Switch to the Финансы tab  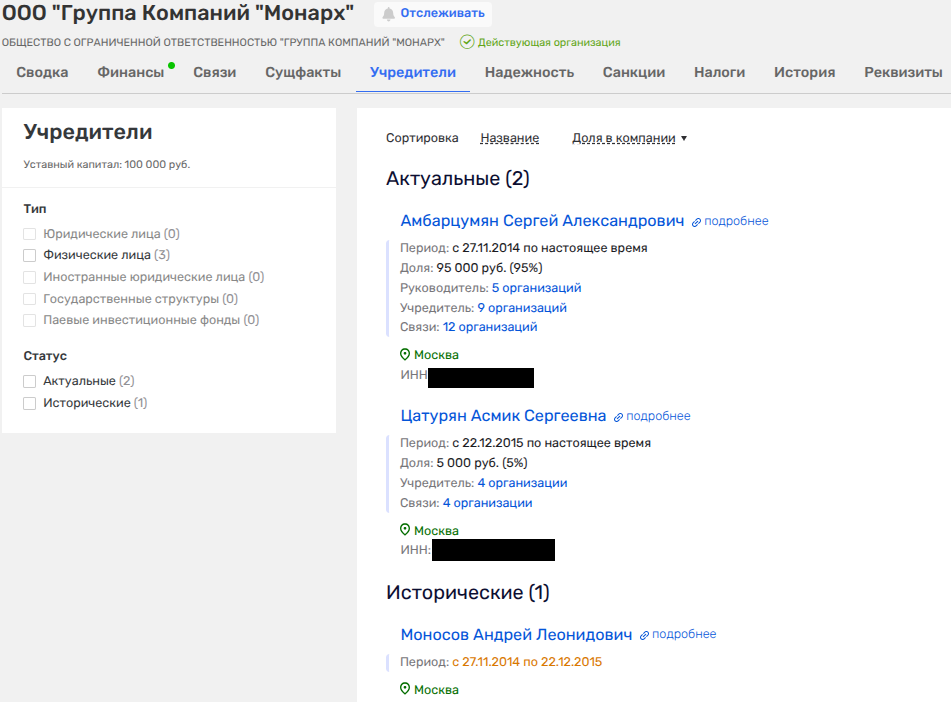coord(130,72)
